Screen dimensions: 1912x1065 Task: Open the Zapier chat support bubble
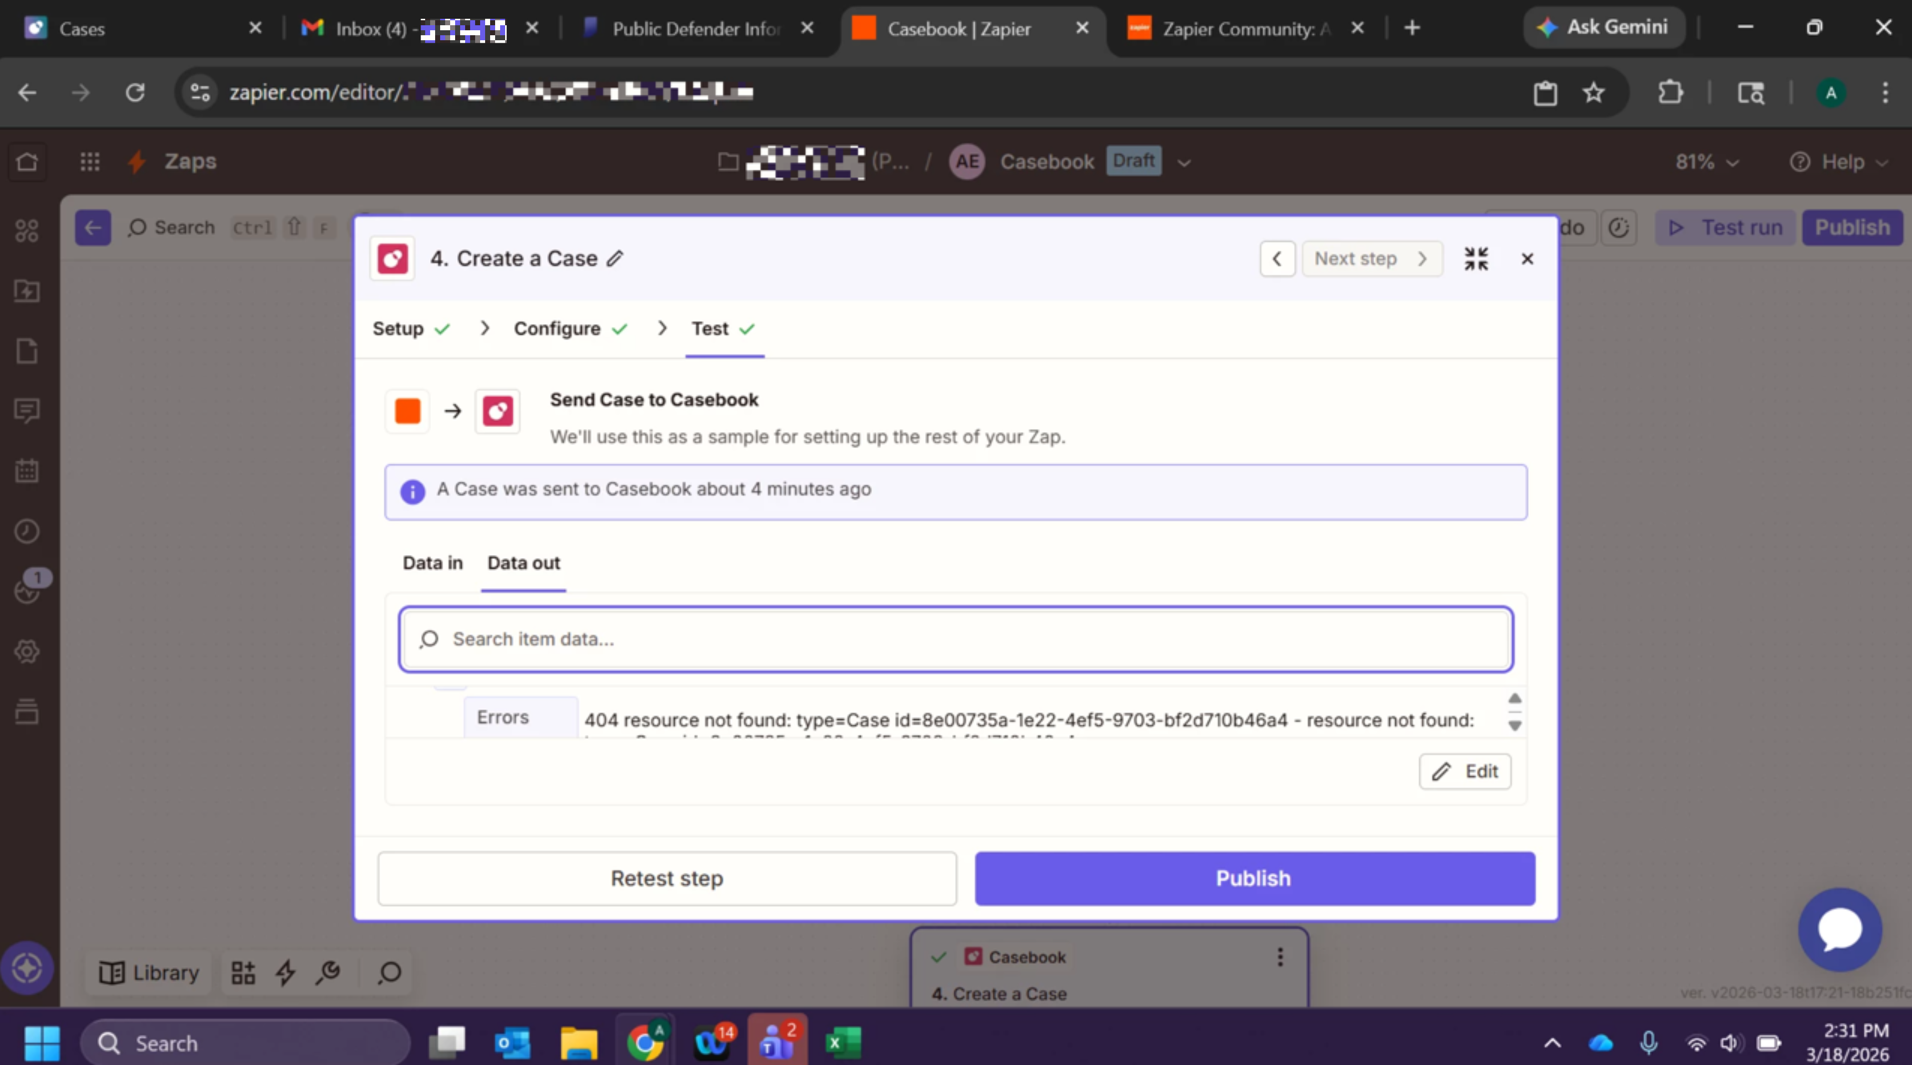(1839, 929)
